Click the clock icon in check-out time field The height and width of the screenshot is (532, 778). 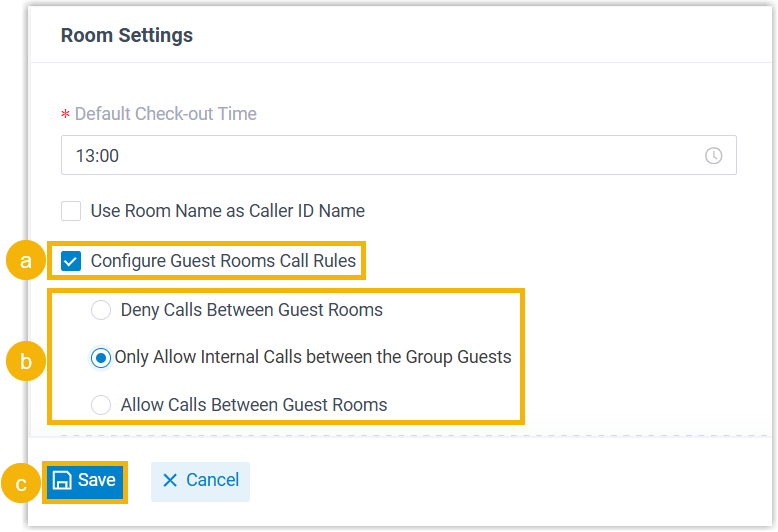pos(713,156)
